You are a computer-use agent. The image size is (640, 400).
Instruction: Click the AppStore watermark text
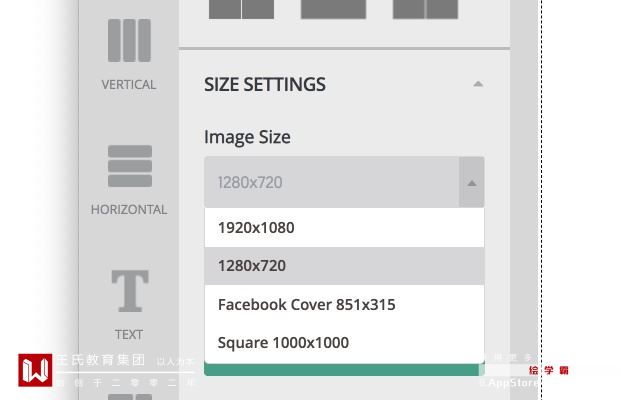tap(512, 382)
